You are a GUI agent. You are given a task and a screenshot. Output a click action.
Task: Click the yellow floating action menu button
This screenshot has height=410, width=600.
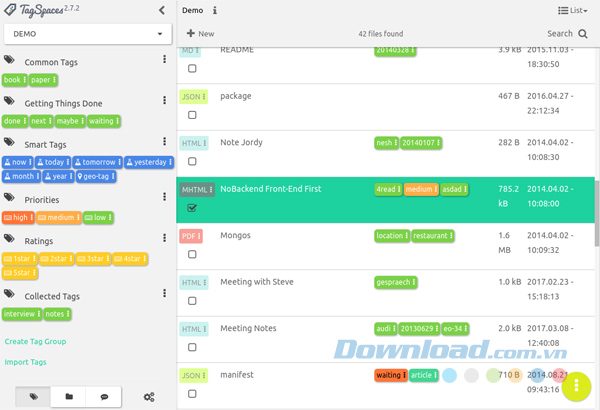point(576,386)
